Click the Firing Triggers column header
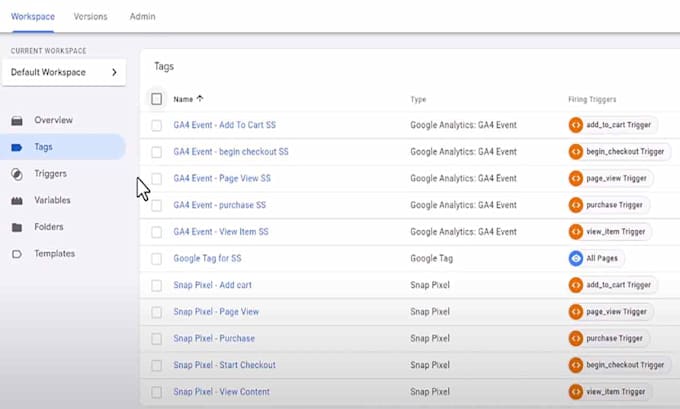This screenshot has width=680, height=409. [x=592, y=100]
